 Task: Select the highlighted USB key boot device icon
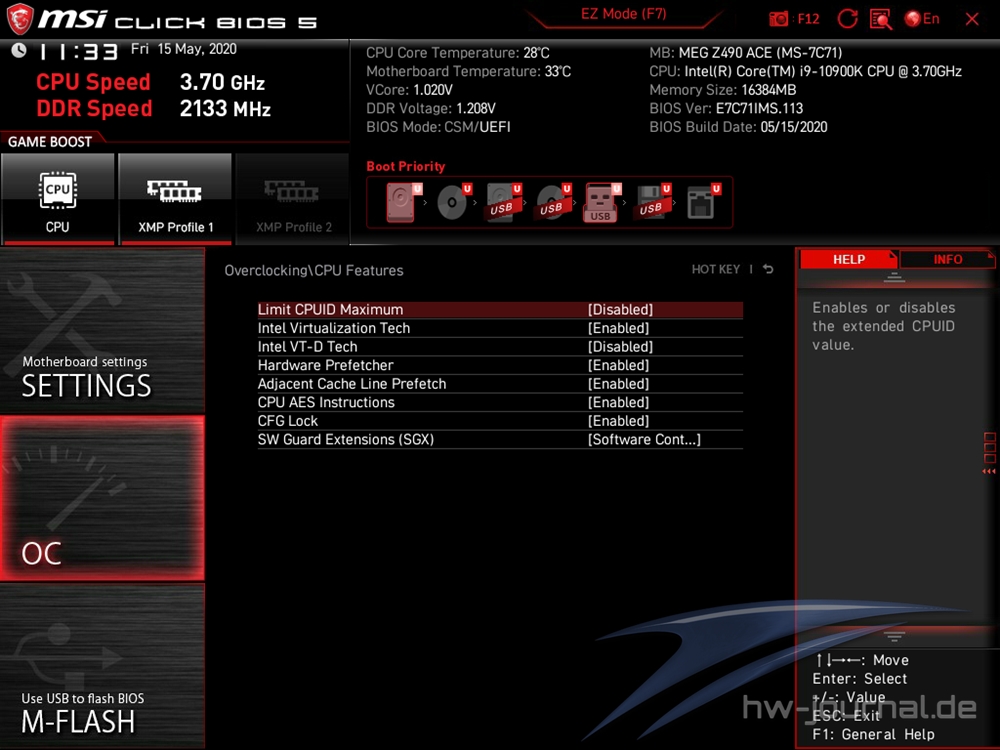click(x=602, y=202)
